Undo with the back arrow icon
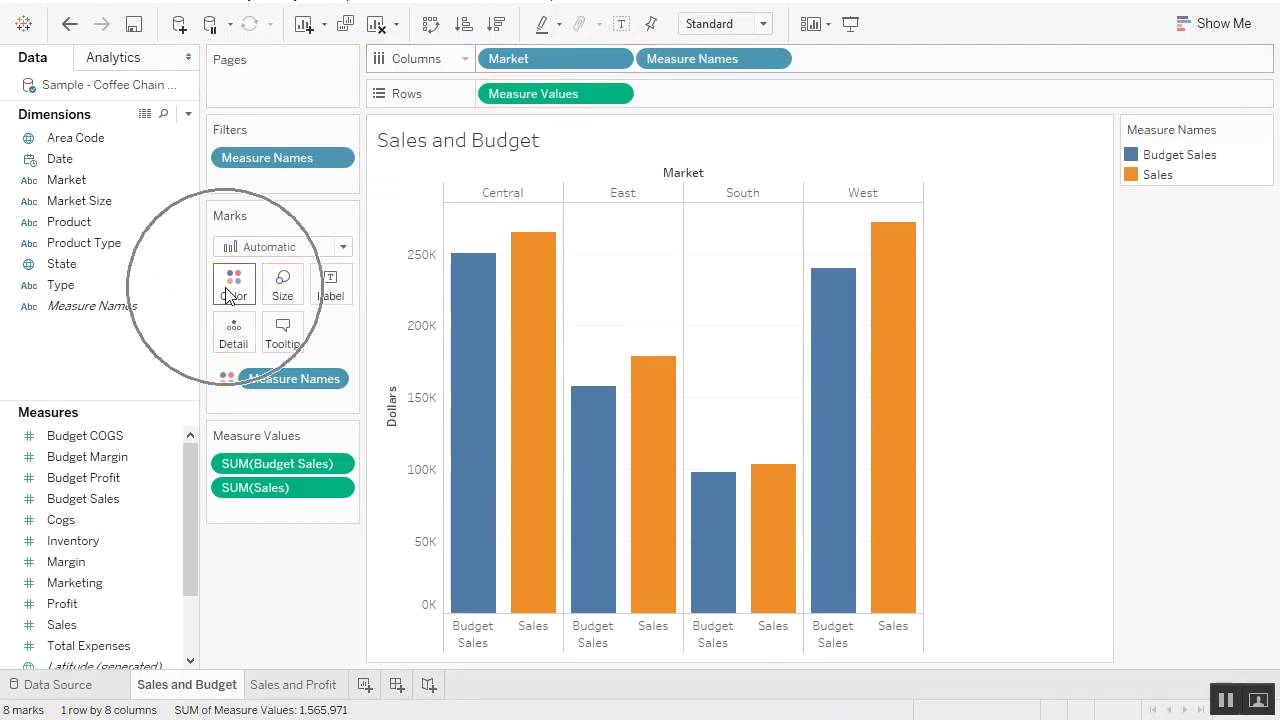The image size is (1280, 720). point(69,24)
